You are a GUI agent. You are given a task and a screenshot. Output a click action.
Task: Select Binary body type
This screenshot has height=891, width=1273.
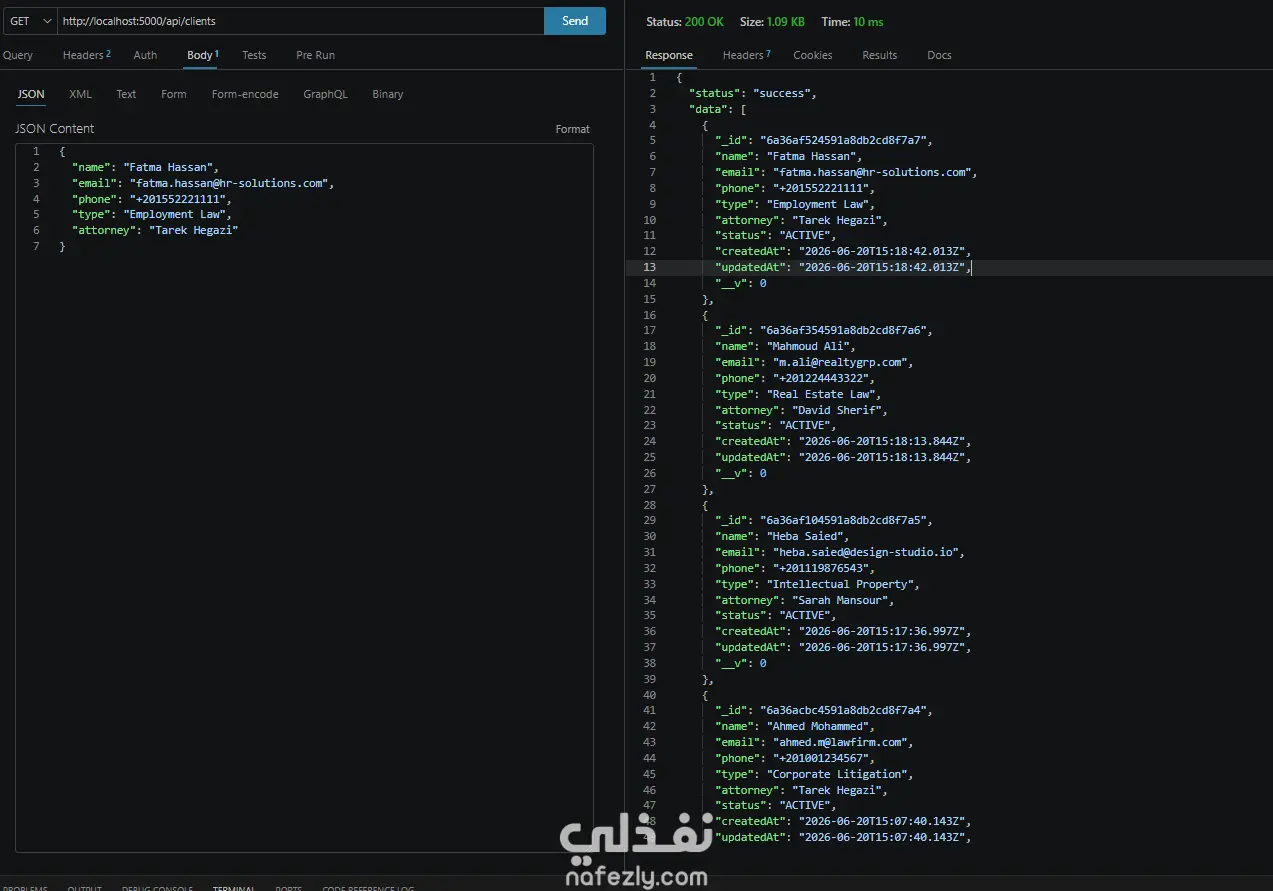pos(388,94)
